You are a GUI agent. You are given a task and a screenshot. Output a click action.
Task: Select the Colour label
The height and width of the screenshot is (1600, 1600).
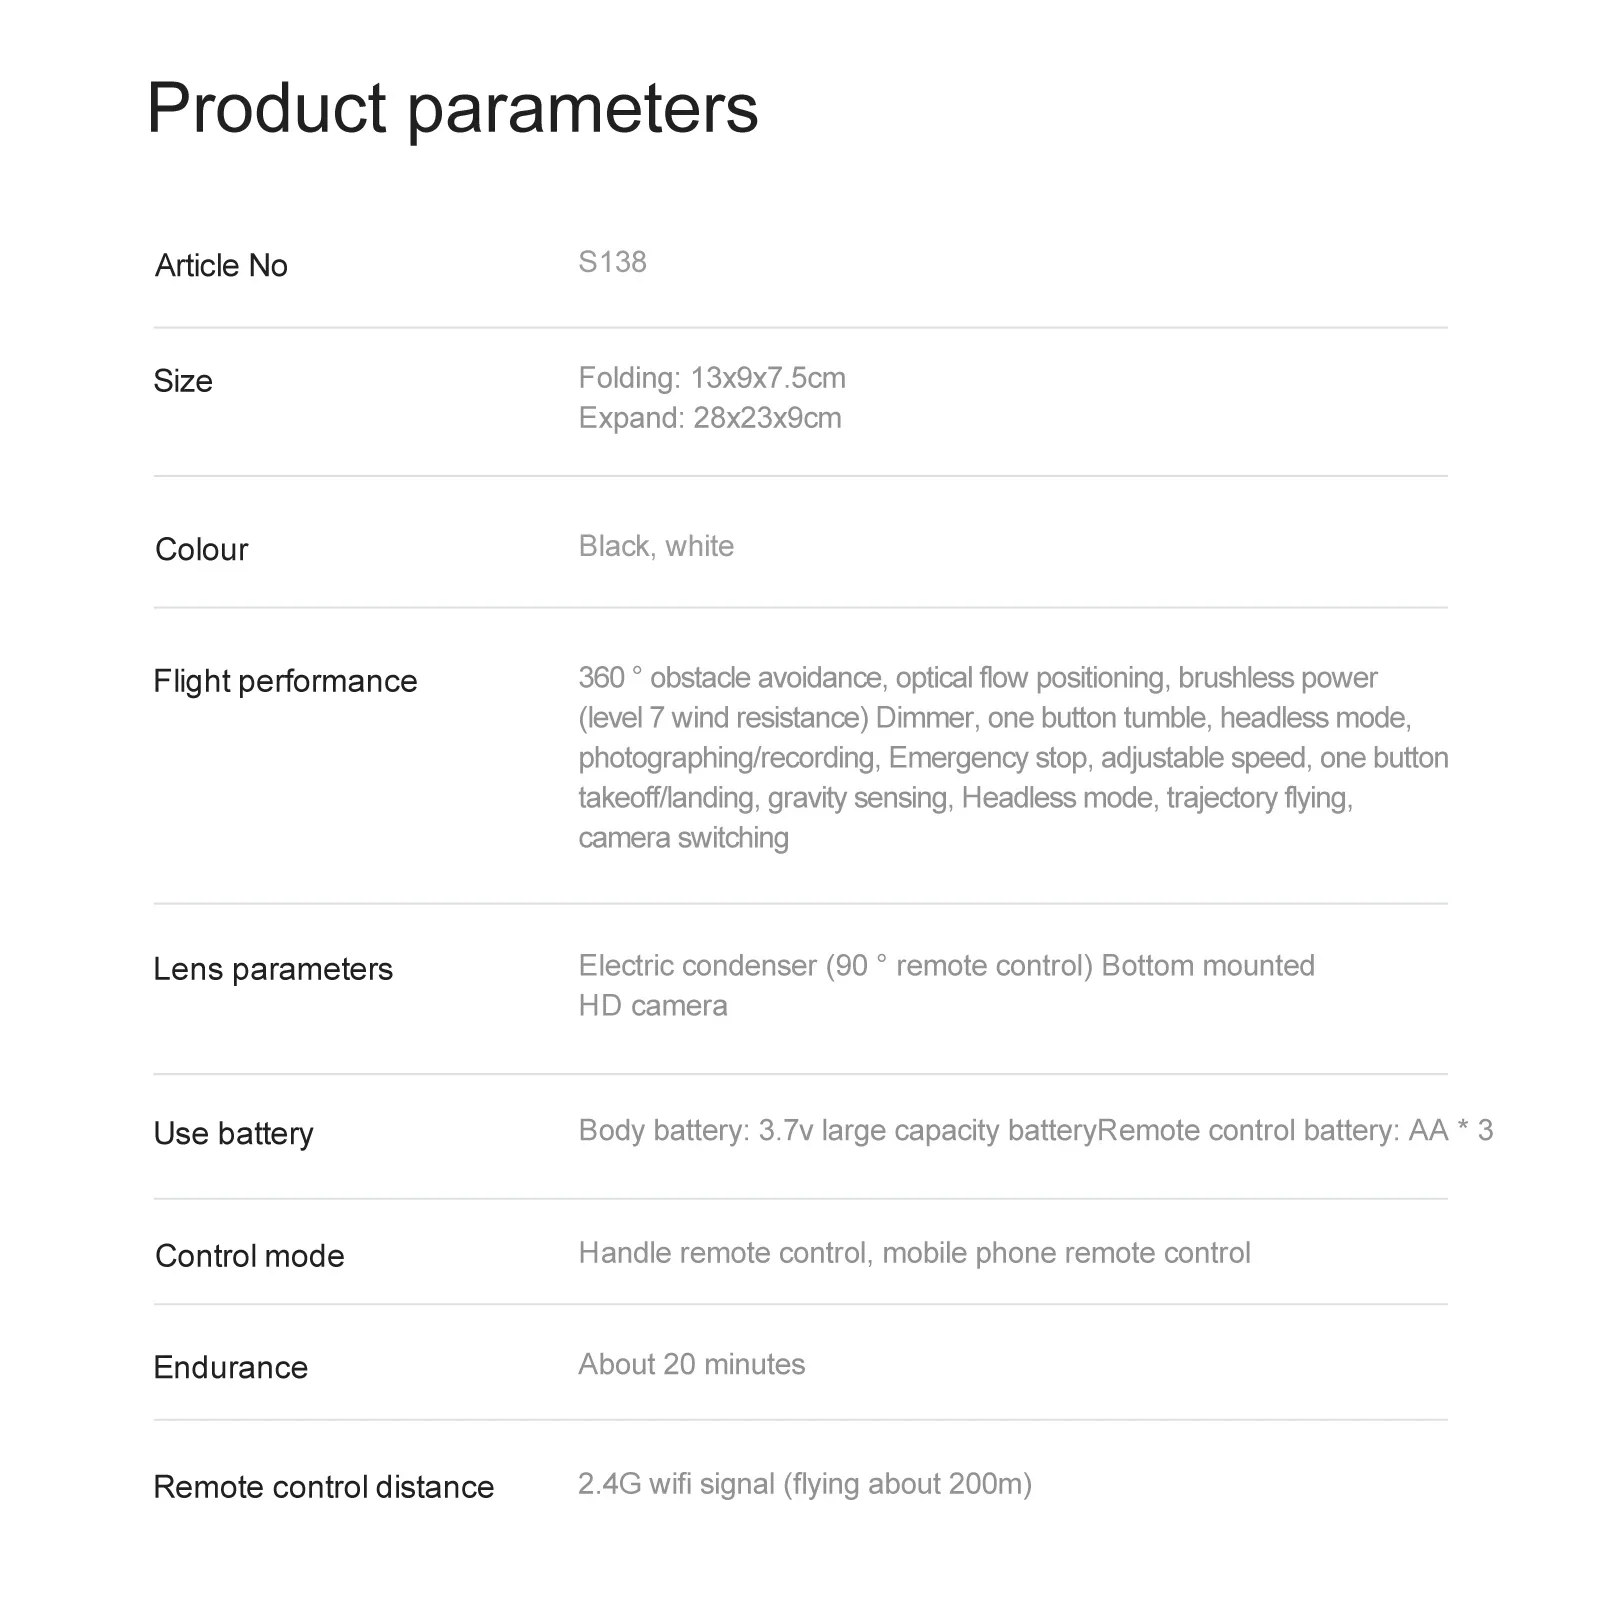pyautogui.click(x=201, y=549)
